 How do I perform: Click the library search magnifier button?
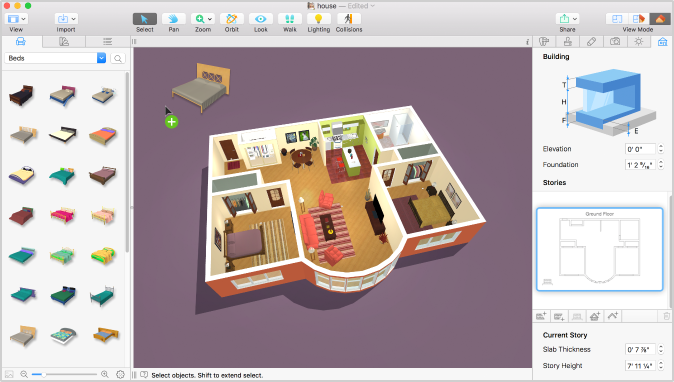tap(118, 58)
